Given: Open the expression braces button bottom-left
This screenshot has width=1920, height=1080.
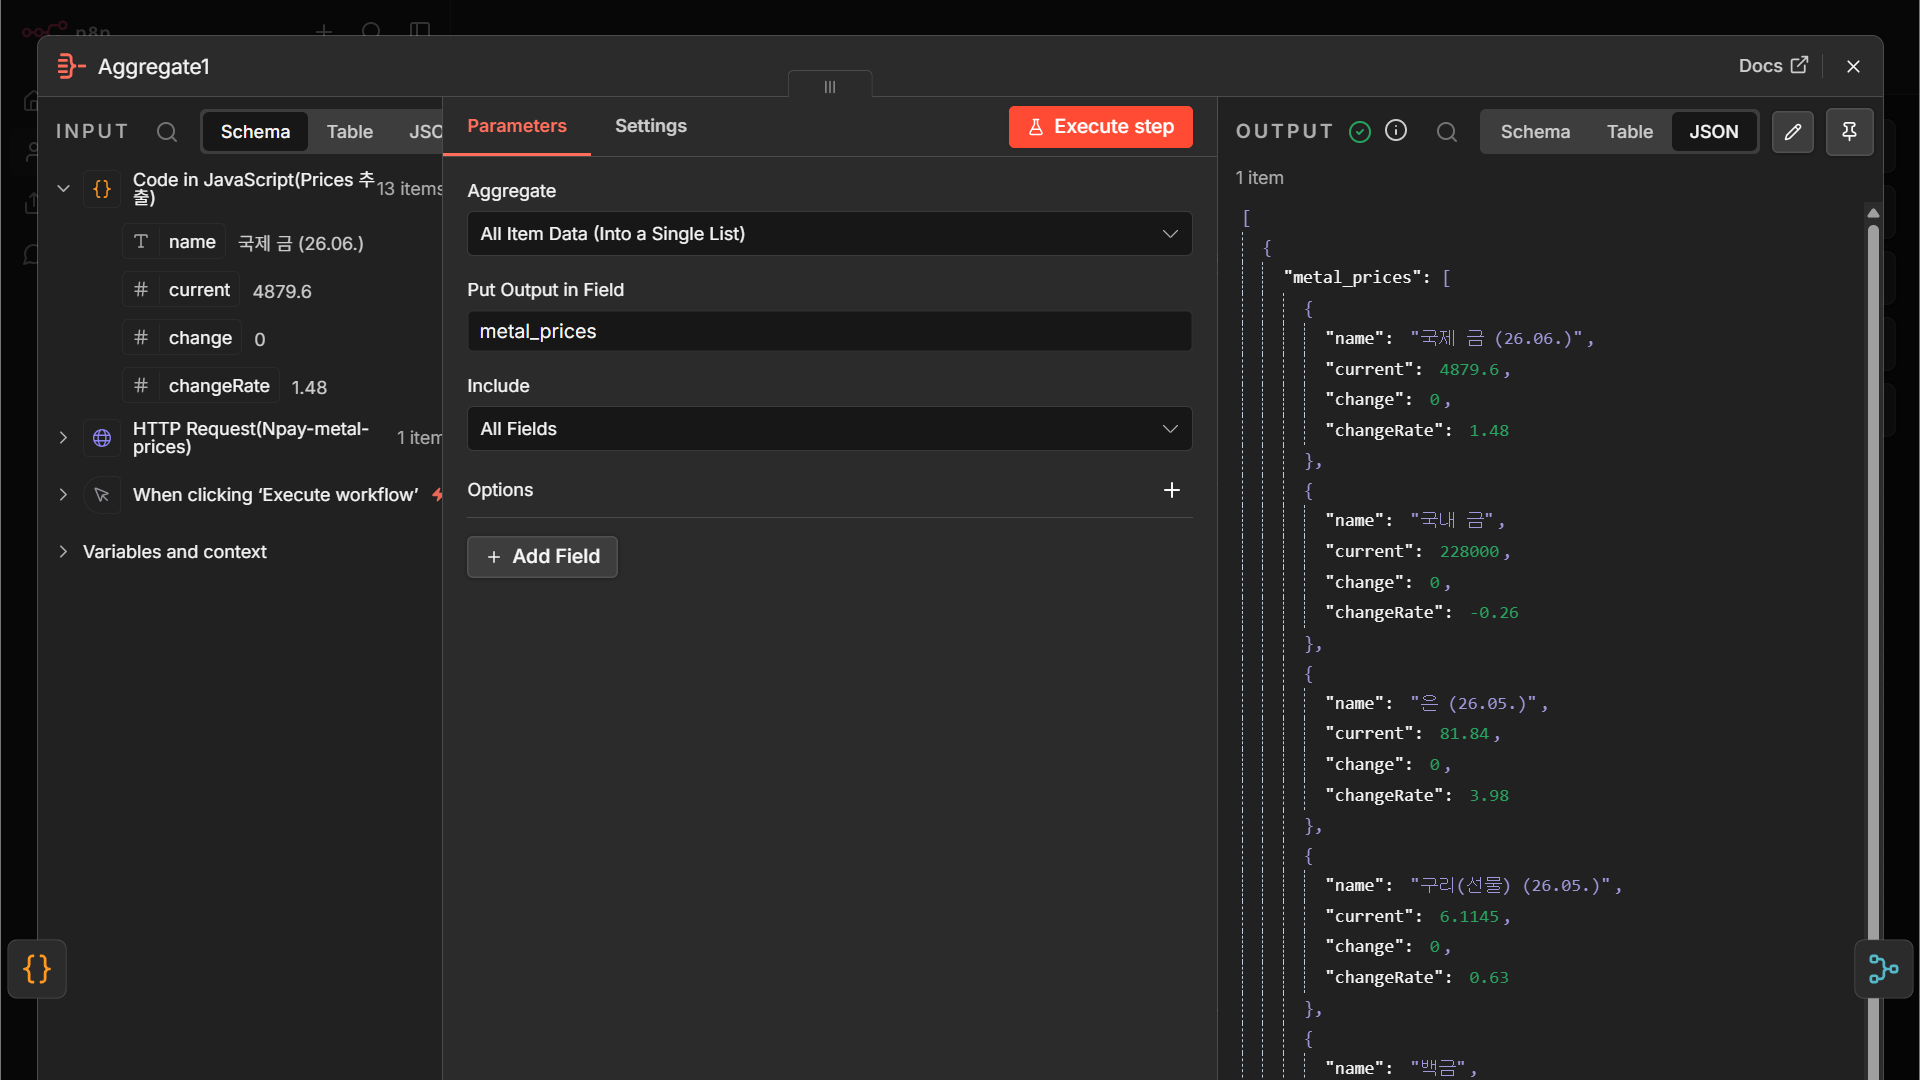Looking at the screenshot, I should [x=37, y=969].
